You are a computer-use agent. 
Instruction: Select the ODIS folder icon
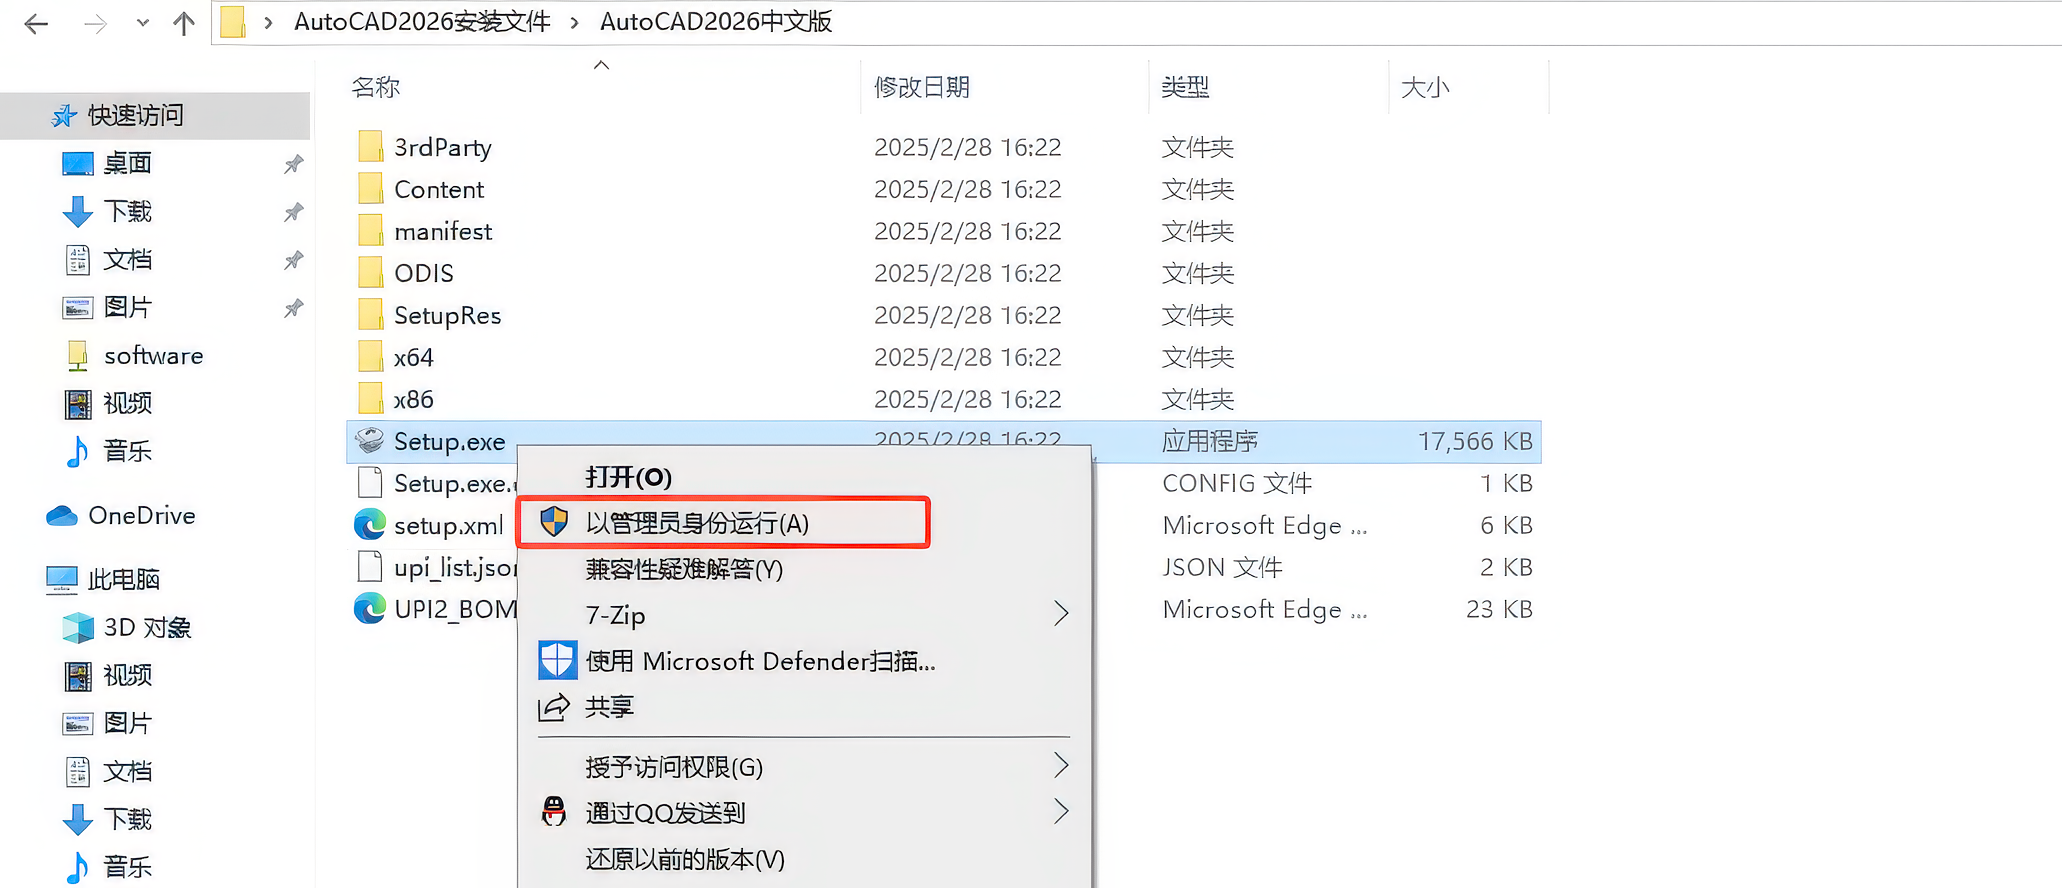[x=370, y=273]
